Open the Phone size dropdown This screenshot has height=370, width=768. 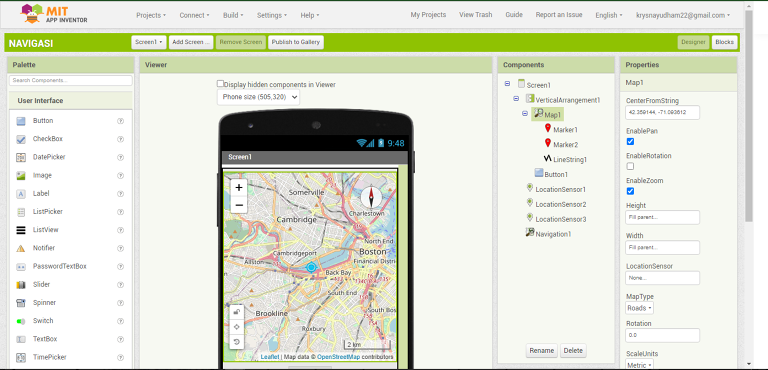259,97
